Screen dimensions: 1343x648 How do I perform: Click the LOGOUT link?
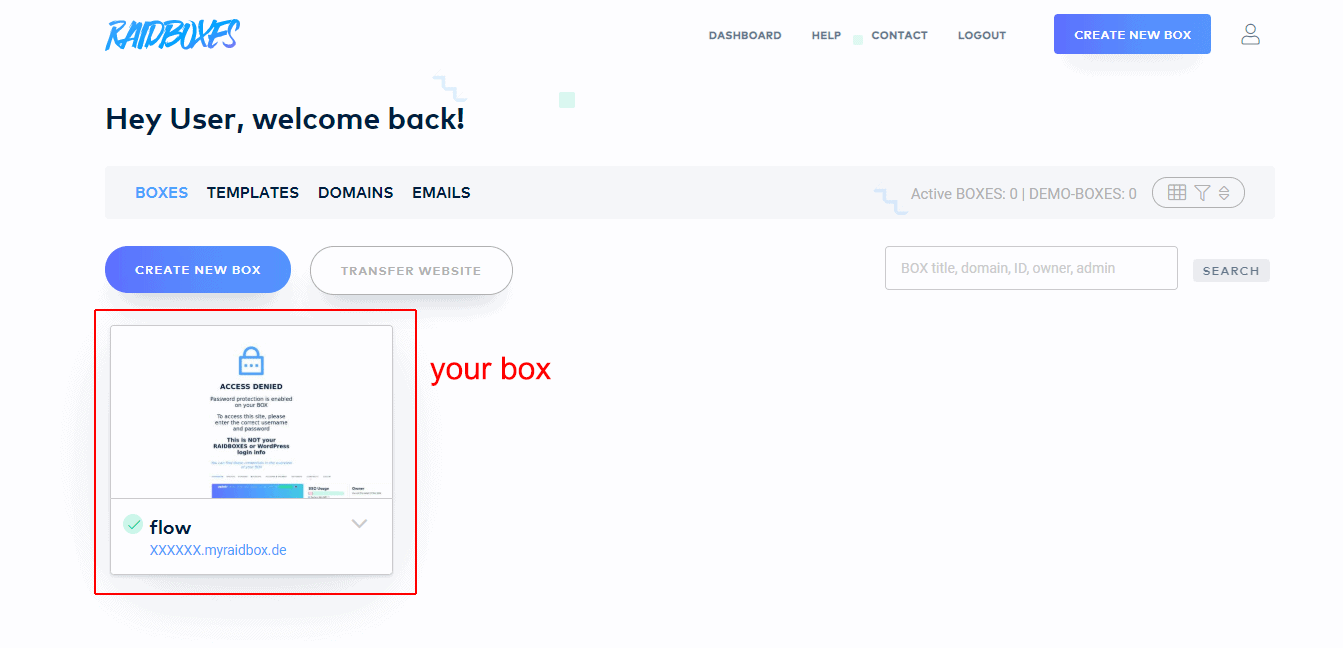pos(981,35)
